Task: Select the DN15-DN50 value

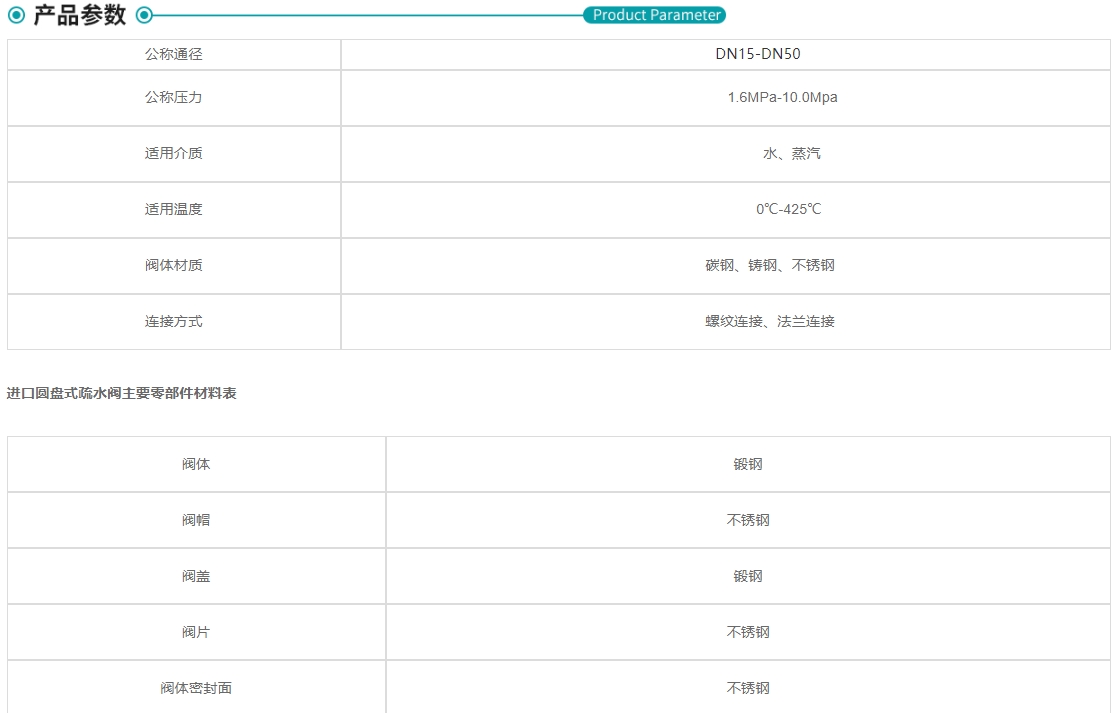Action: tap(758, 54)
